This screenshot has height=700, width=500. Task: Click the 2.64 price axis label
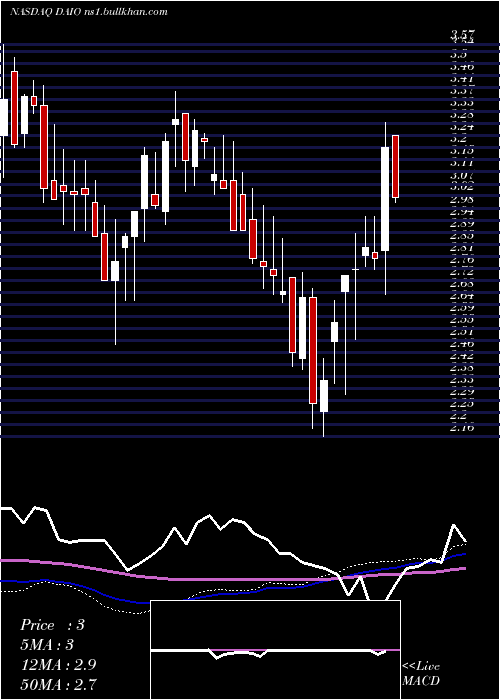(x=463, y=296)
